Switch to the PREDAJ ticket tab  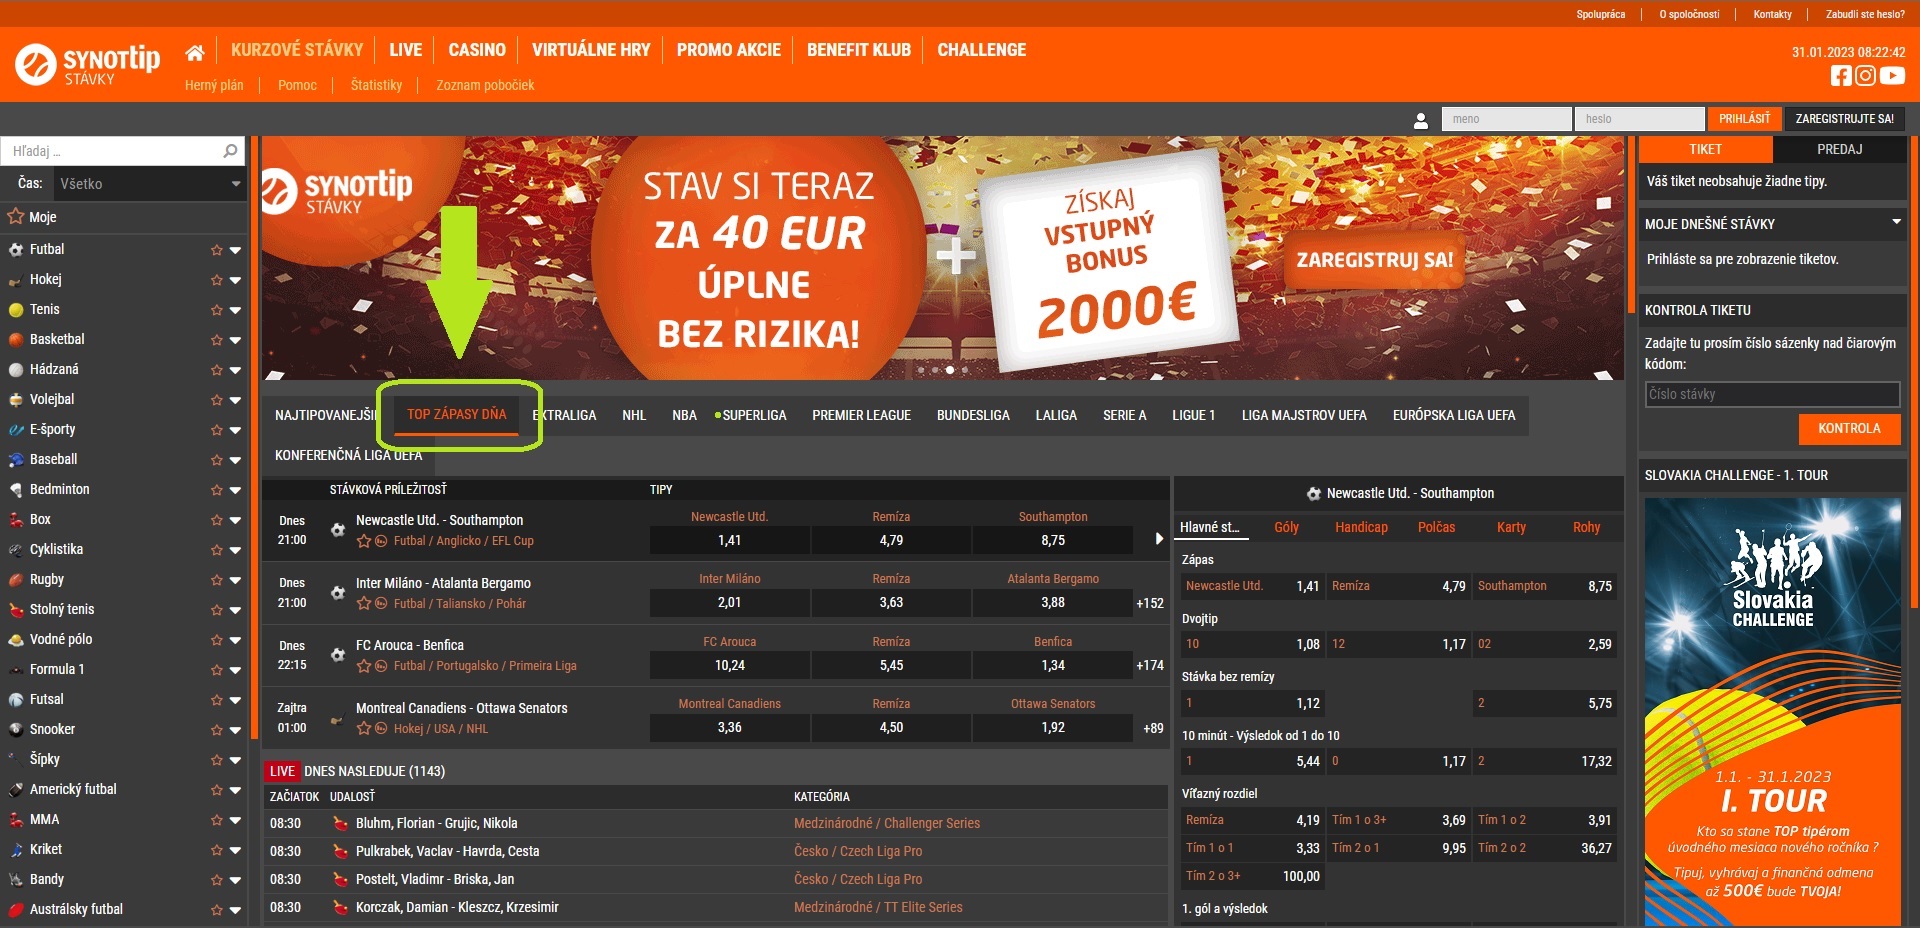[x=1839, y=149]
